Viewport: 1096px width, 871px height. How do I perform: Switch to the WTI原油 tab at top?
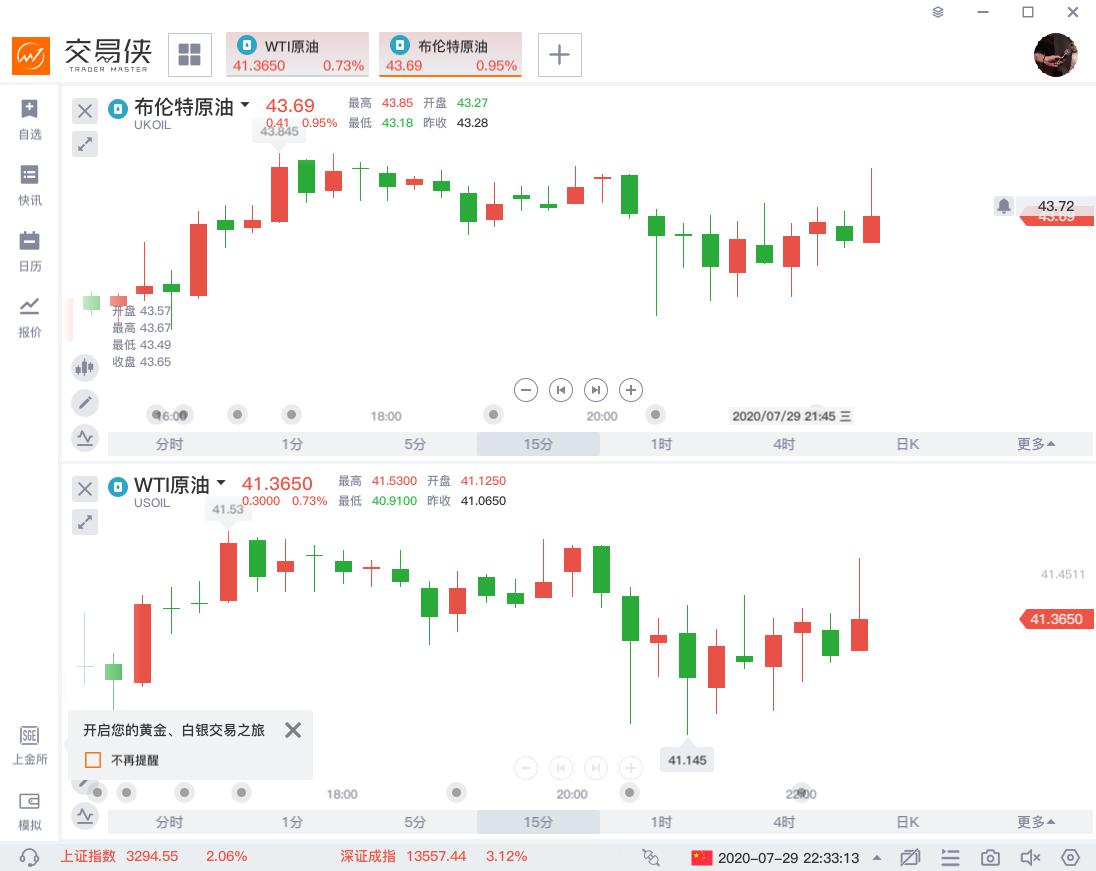298,55
